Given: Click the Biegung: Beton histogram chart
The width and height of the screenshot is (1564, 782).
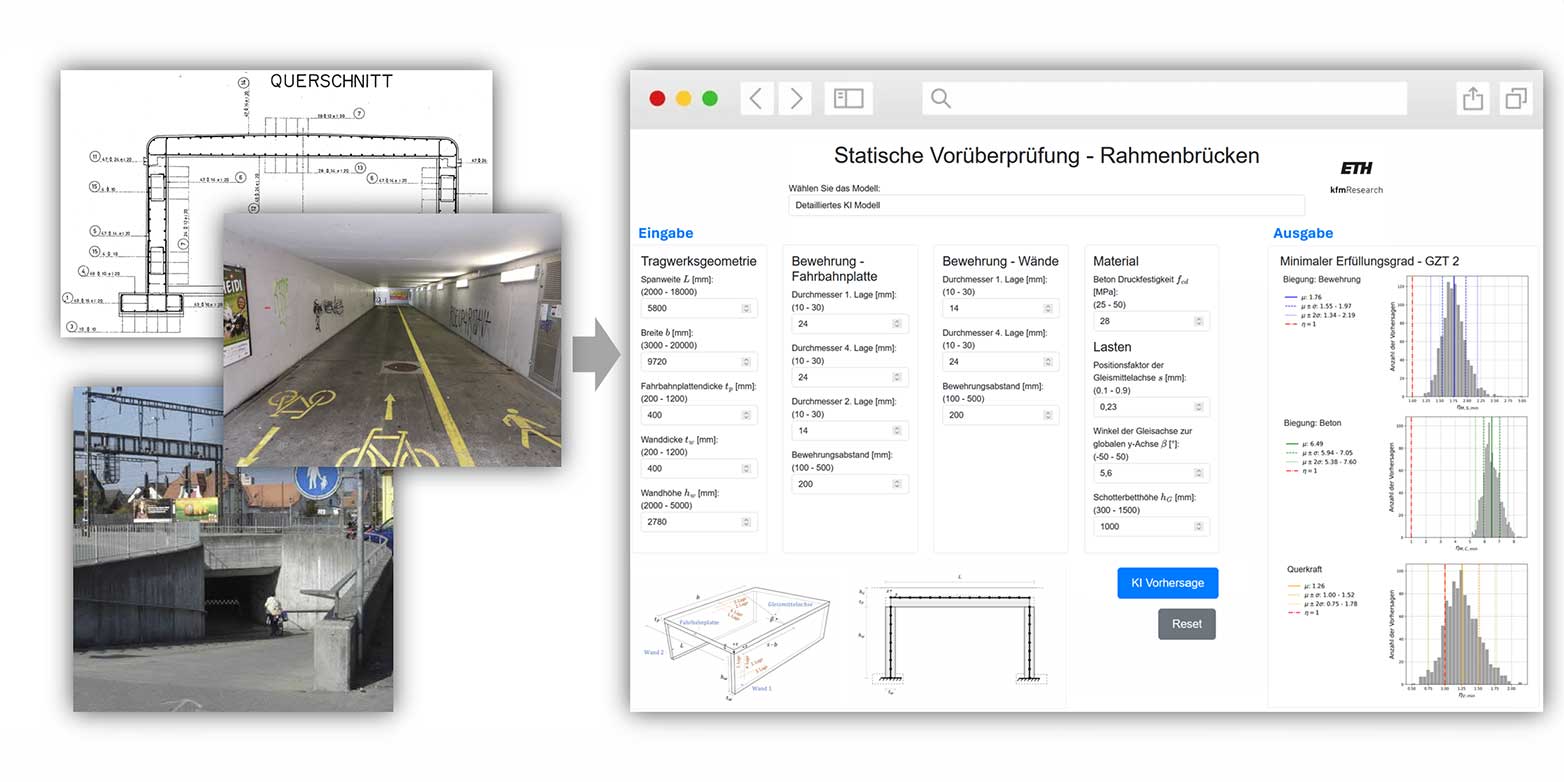Looking at the screenshot, I should tap(1459, 483).
